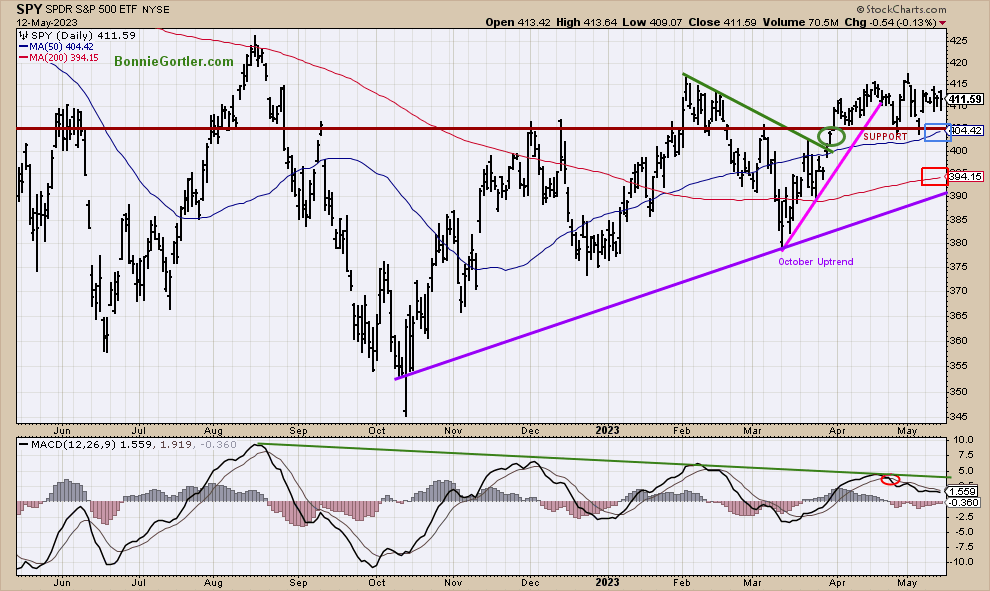Select Sep on the price panel time axis
Image resolution: width=990 pixels, height=591 pixels.
(x=298, y=431)
